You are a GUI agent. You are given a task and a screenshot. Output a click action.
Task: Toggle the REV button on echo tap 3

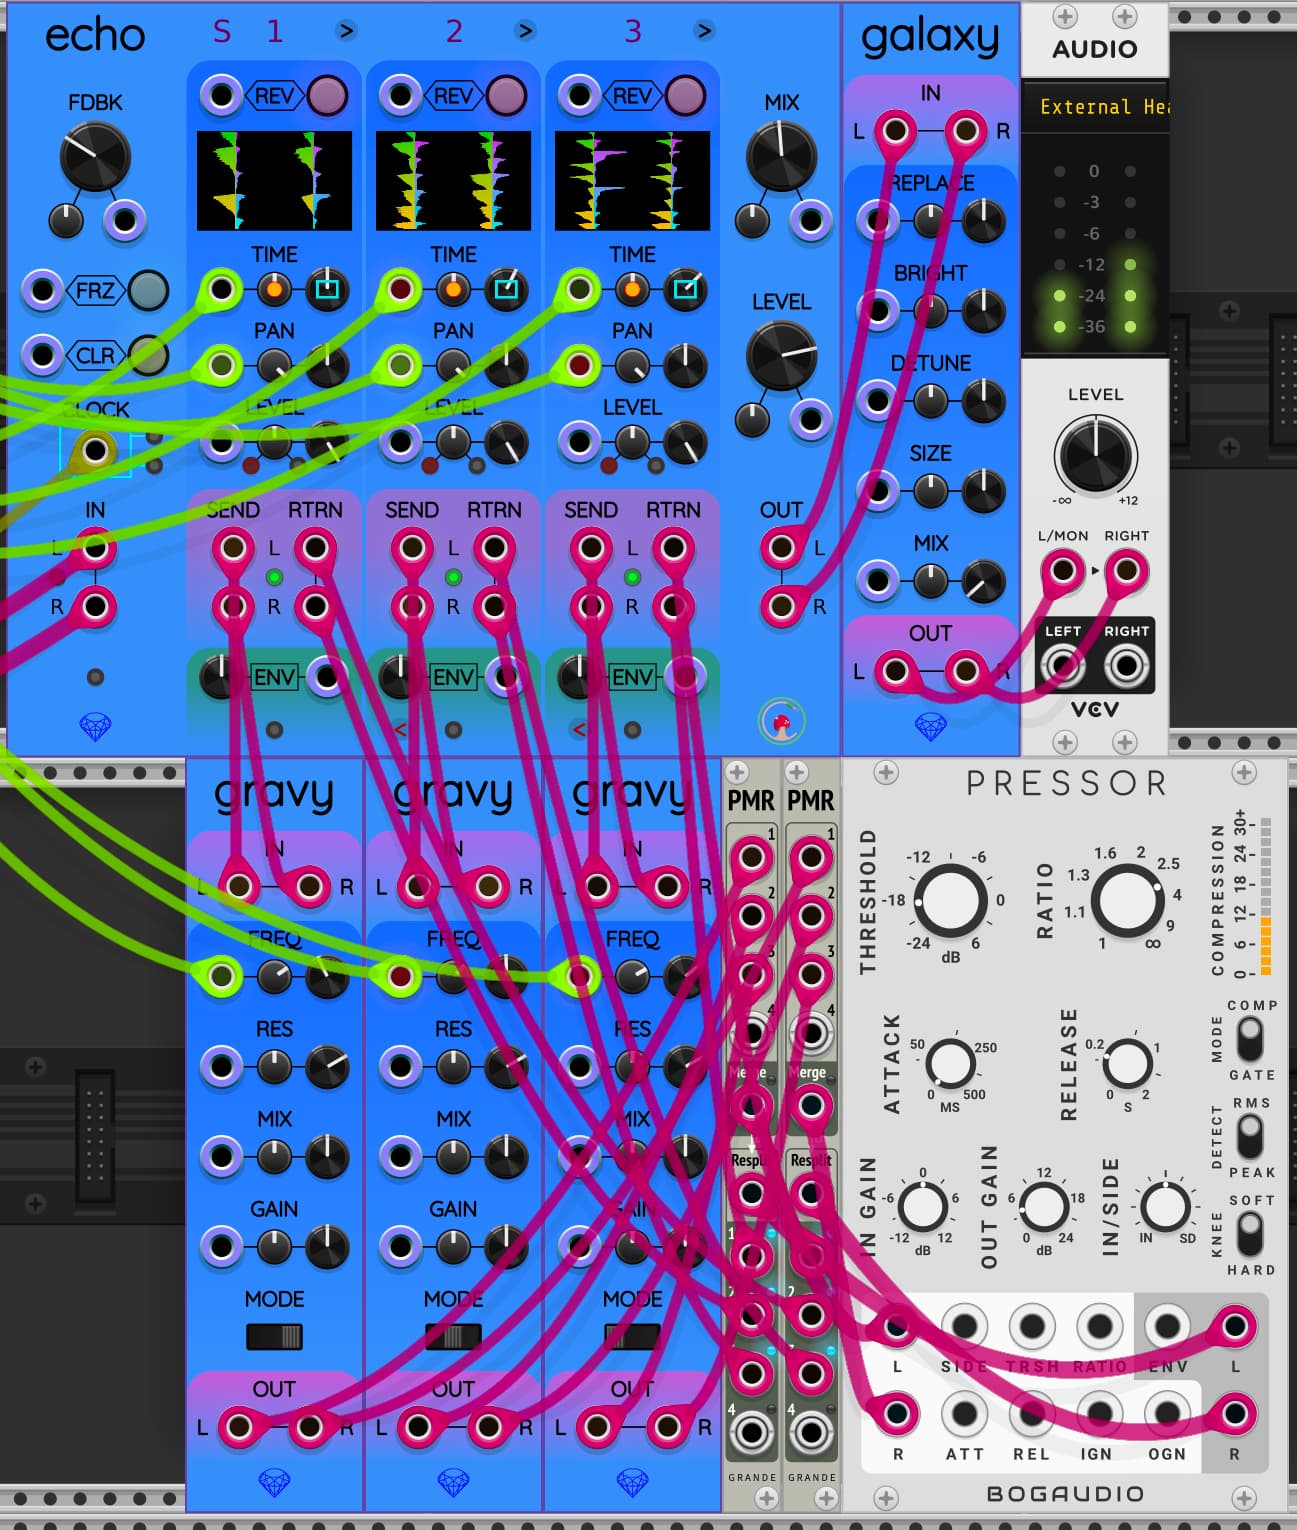pos(684,96)
